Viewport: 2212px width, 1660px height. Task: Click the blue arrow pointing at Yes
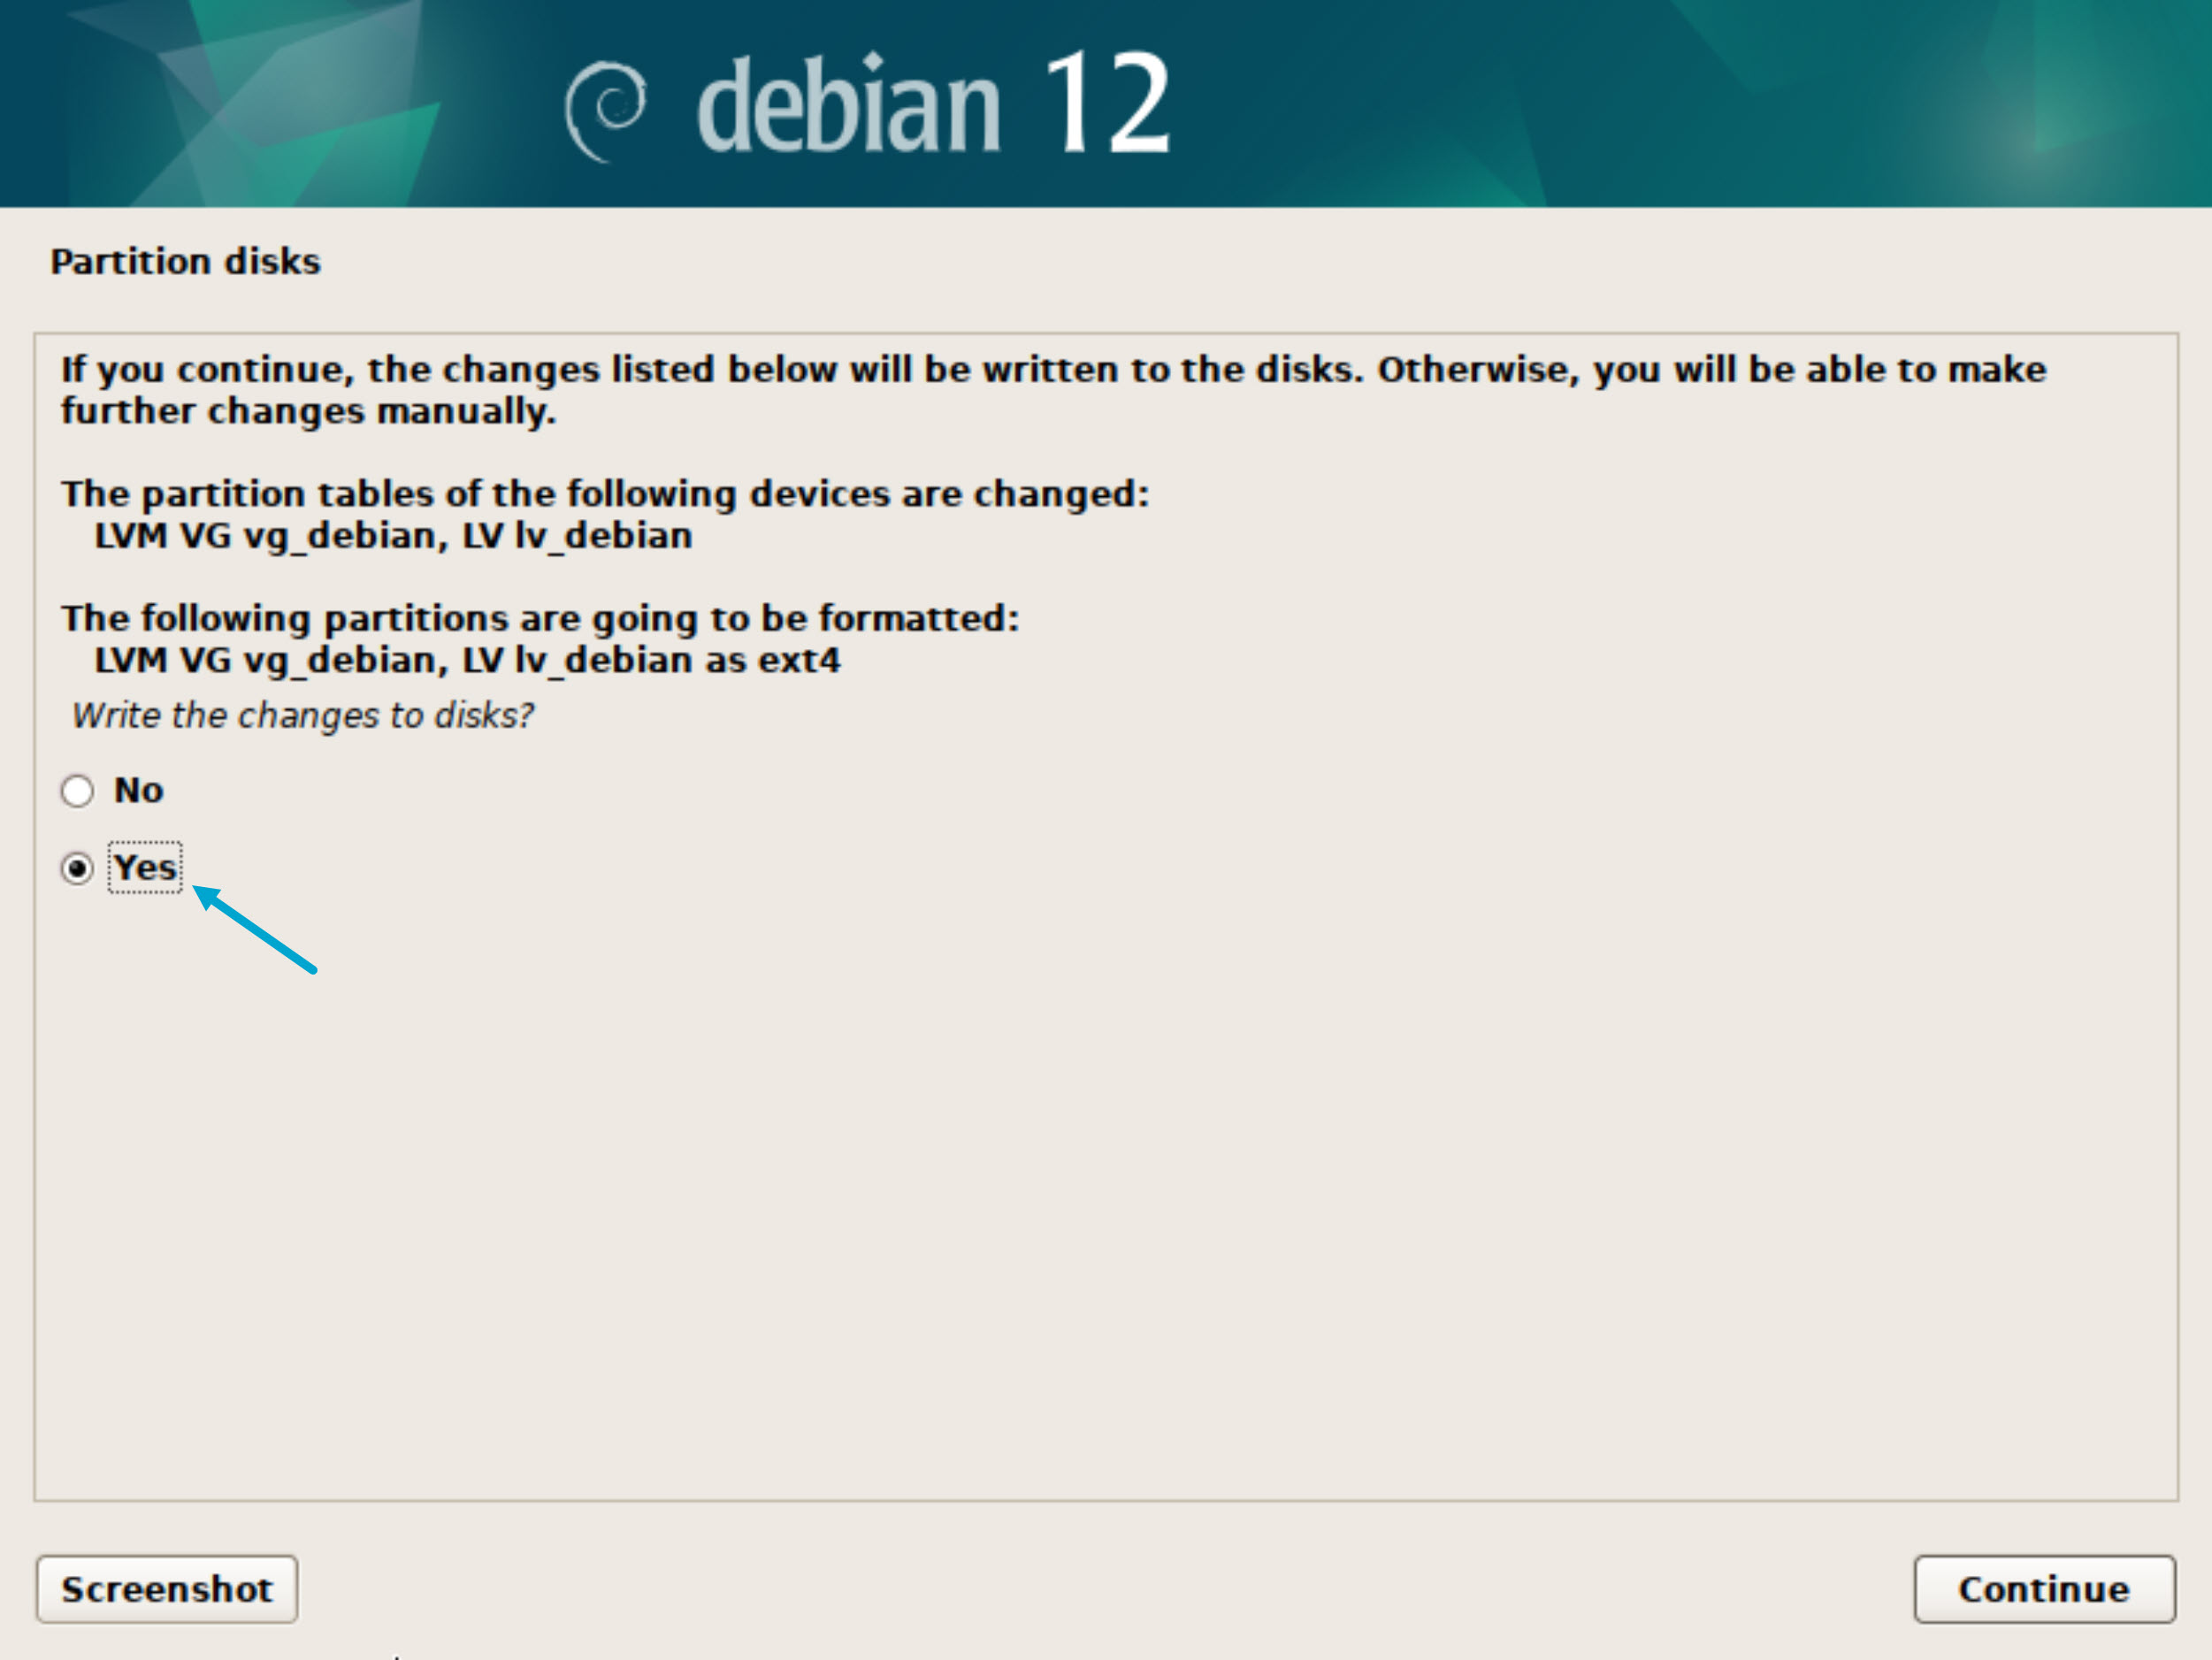point(254,928)
